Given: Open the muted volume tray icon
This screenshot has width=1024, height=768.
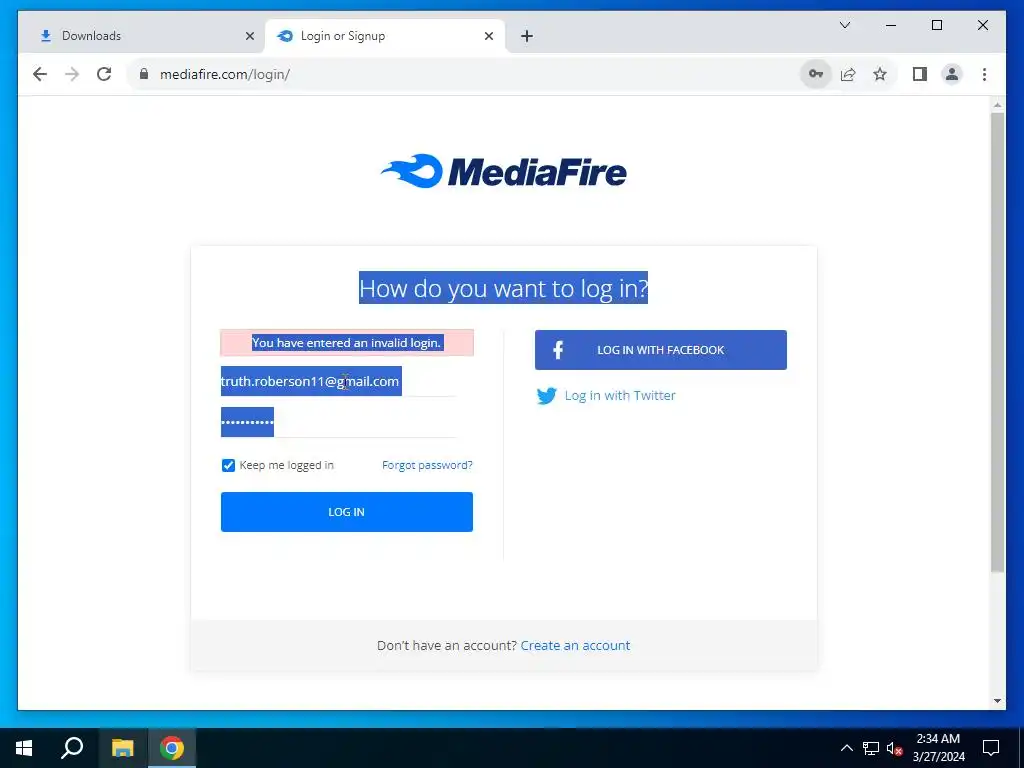Looking at the screenshot, I should [894, 748].
